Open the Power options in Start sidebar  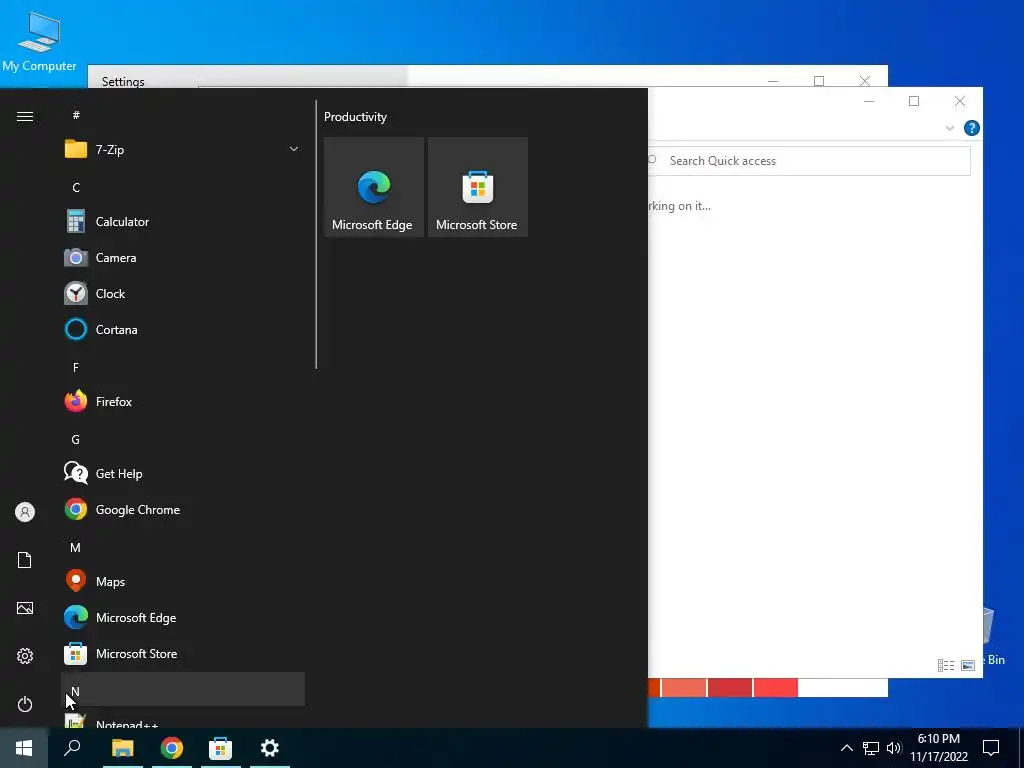[x=25, y=704]
